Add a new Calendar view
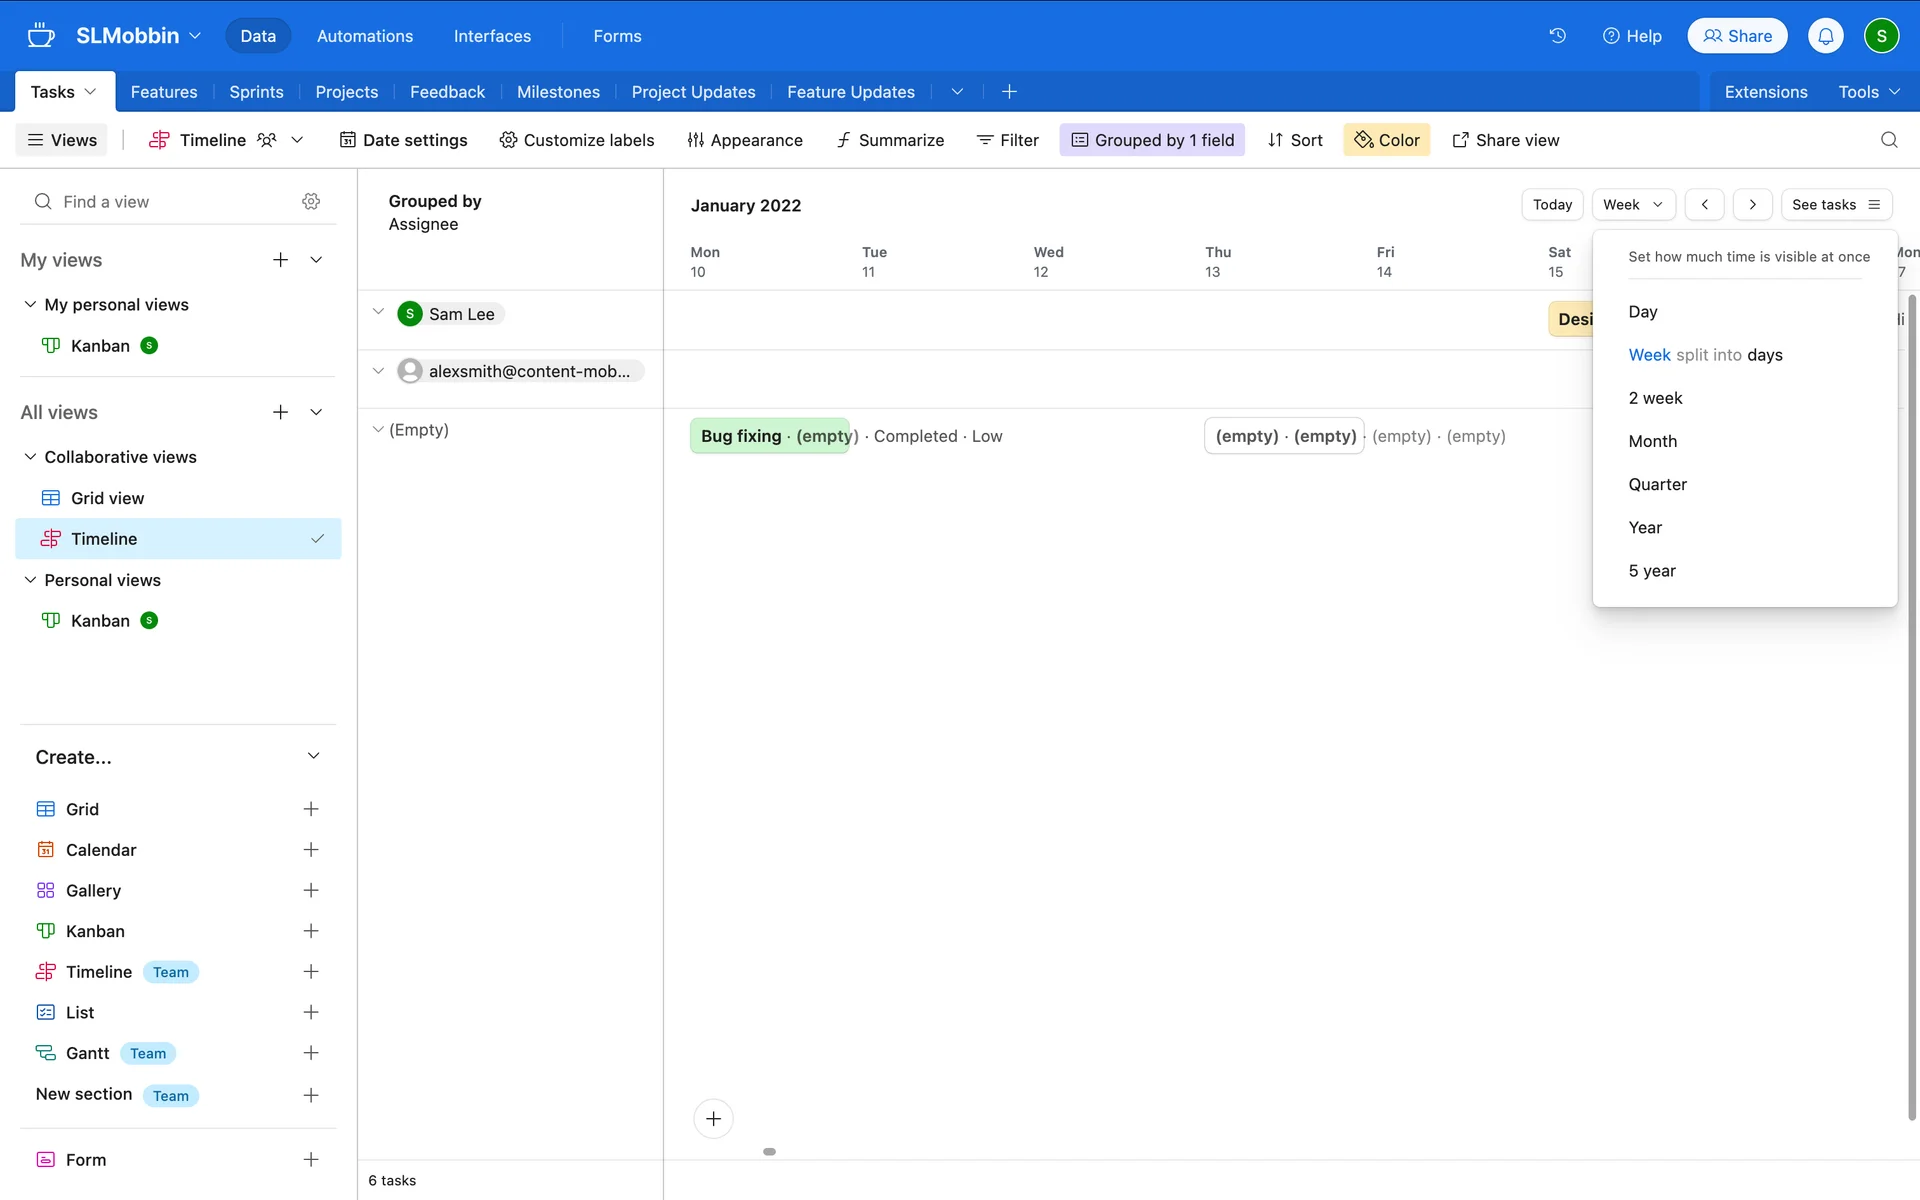 click(x=311, y=850)
